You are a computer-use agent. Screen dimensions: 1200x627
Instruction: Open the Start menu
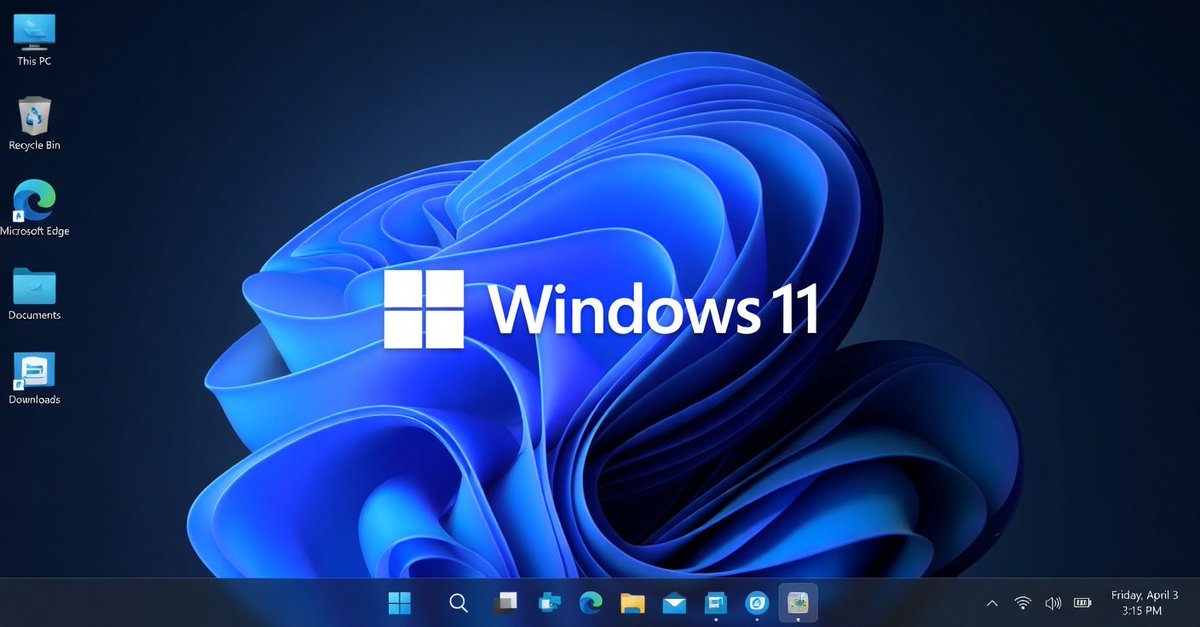[400, 603]
